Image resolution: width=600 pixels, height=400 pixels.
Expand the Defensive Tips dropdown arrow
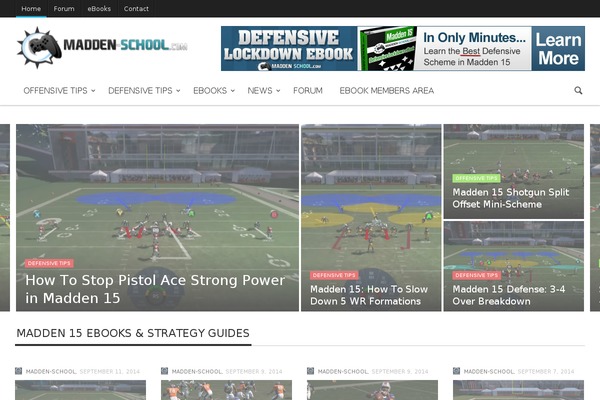(x=178, y=91)
